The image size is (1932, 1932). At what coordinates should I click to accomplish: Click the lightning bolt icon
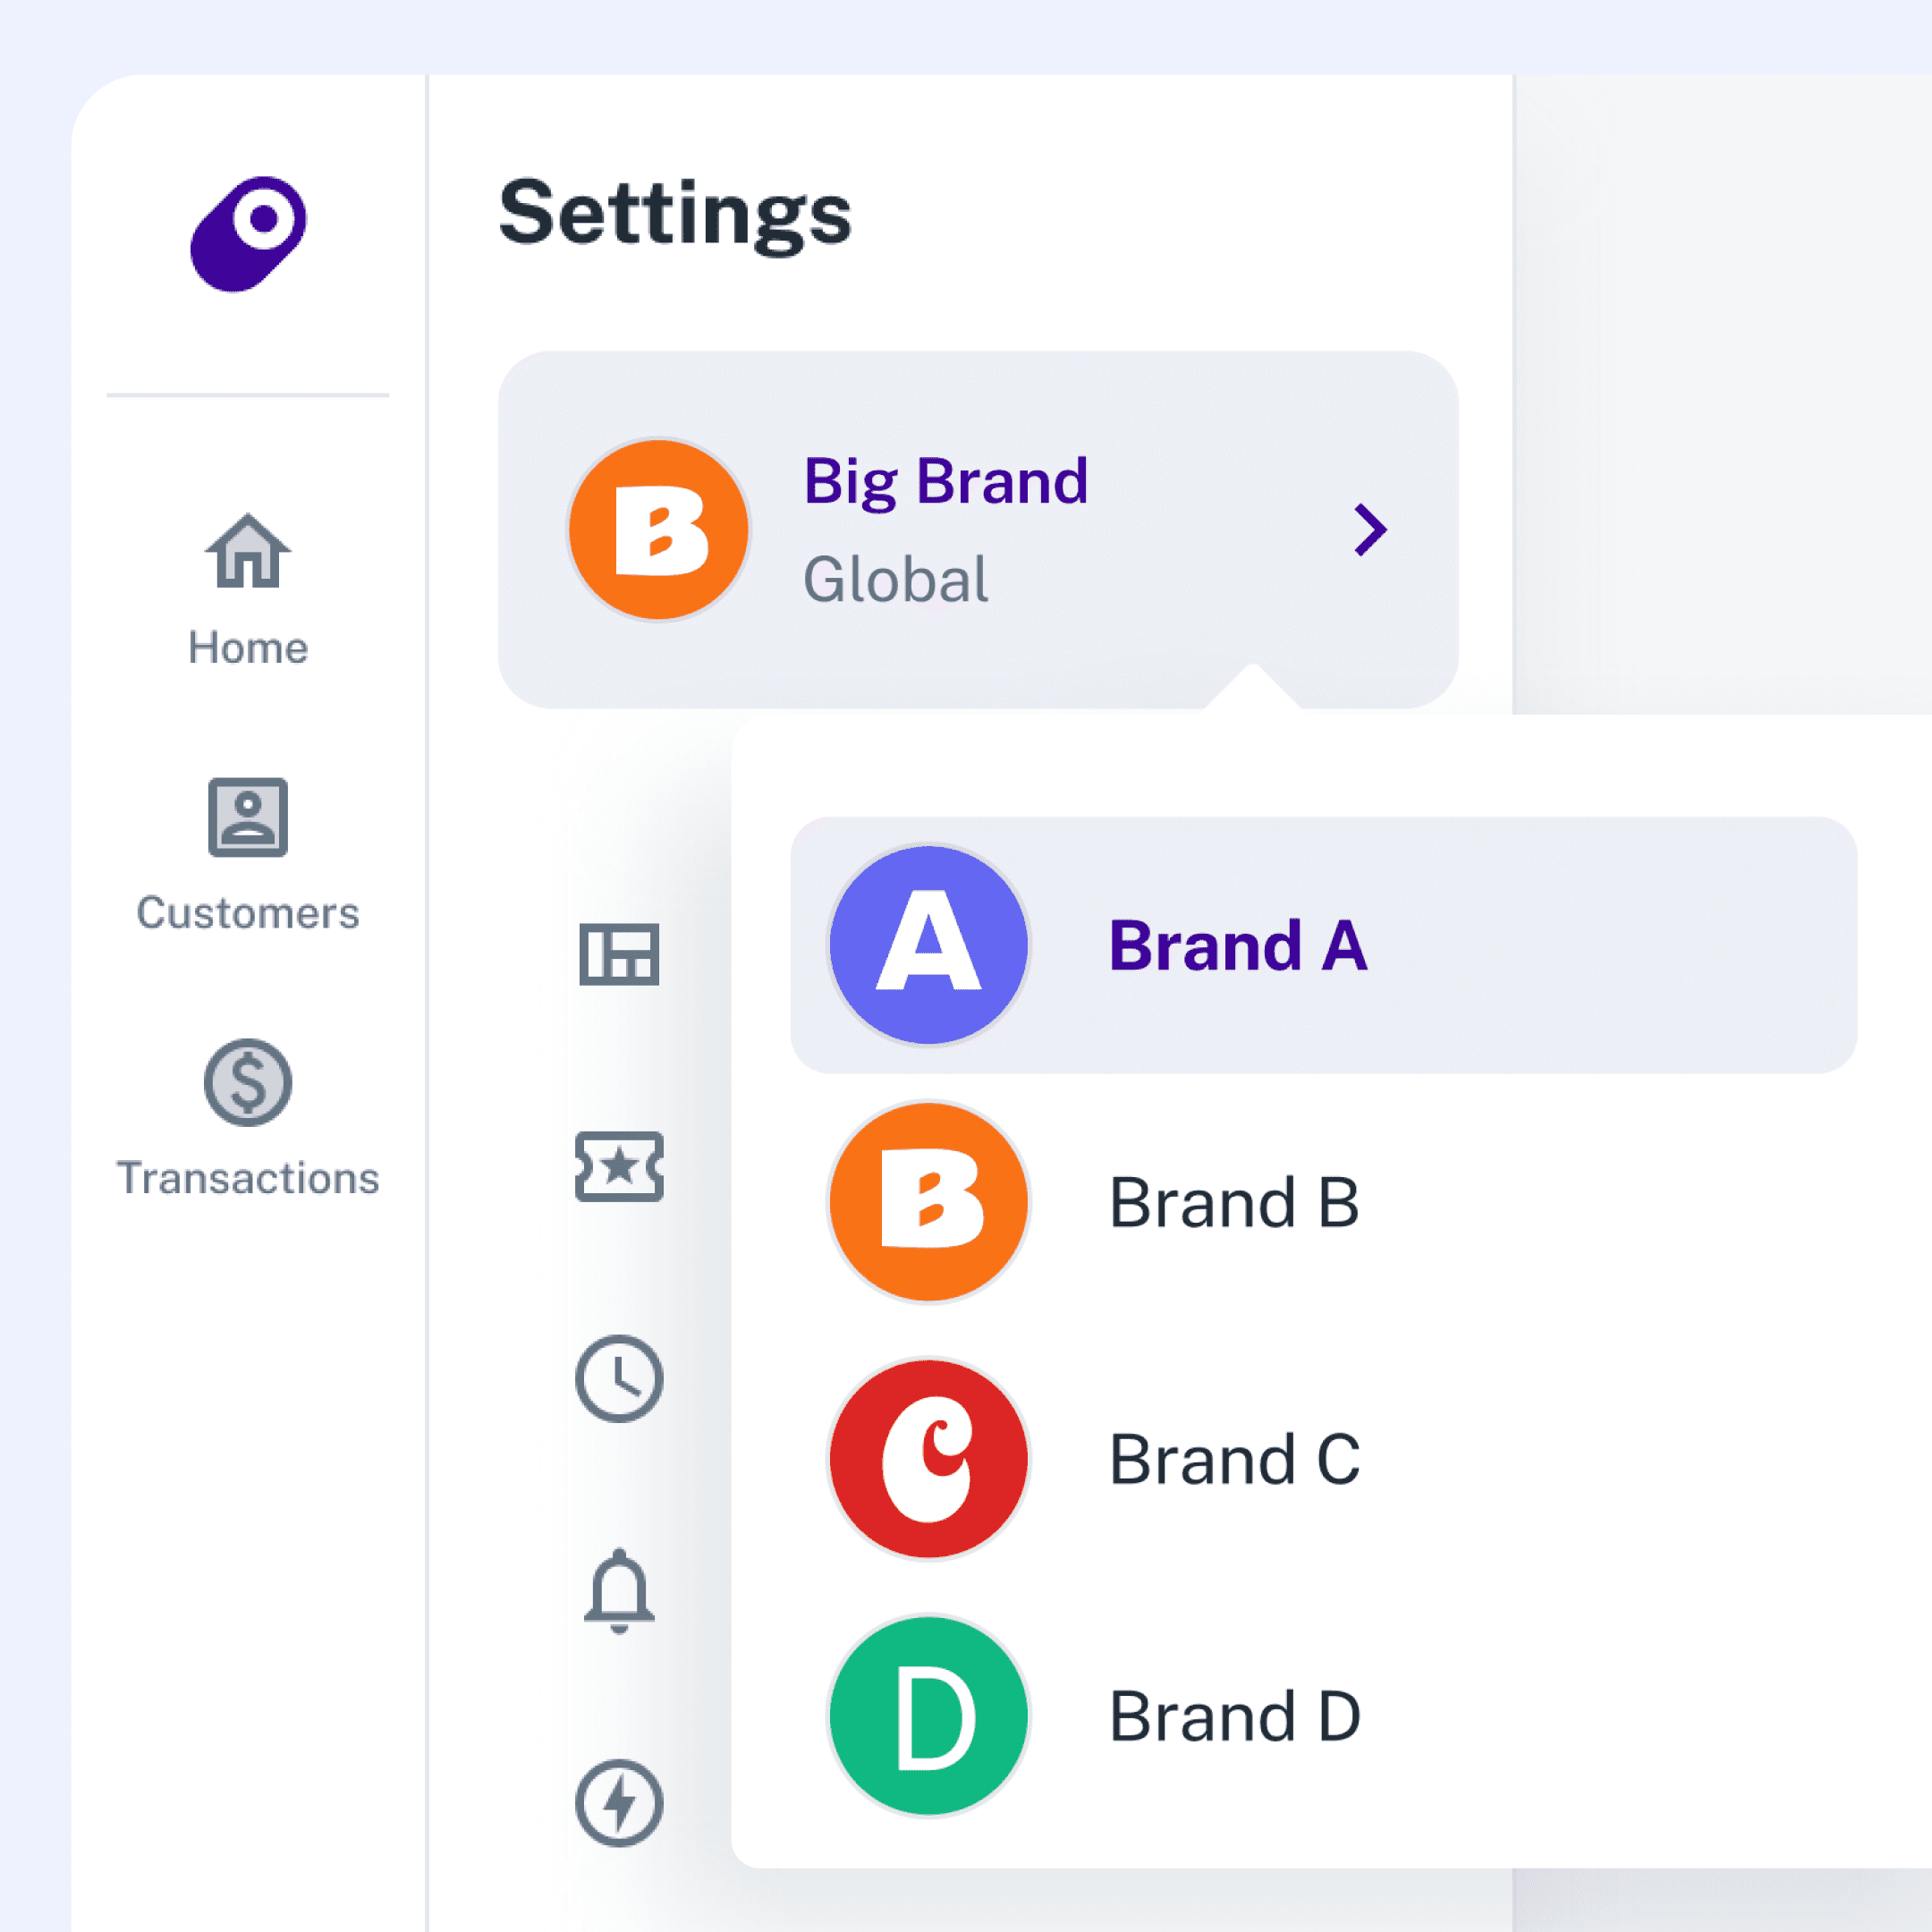click(x=619, y=1803)
